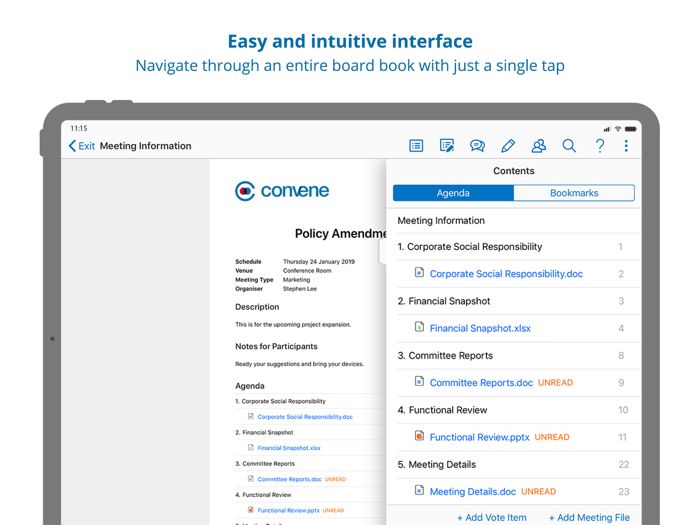700x525 pixels.
Task: Select 5. Meeting Details in Contents
Action: tap(513, 465)
